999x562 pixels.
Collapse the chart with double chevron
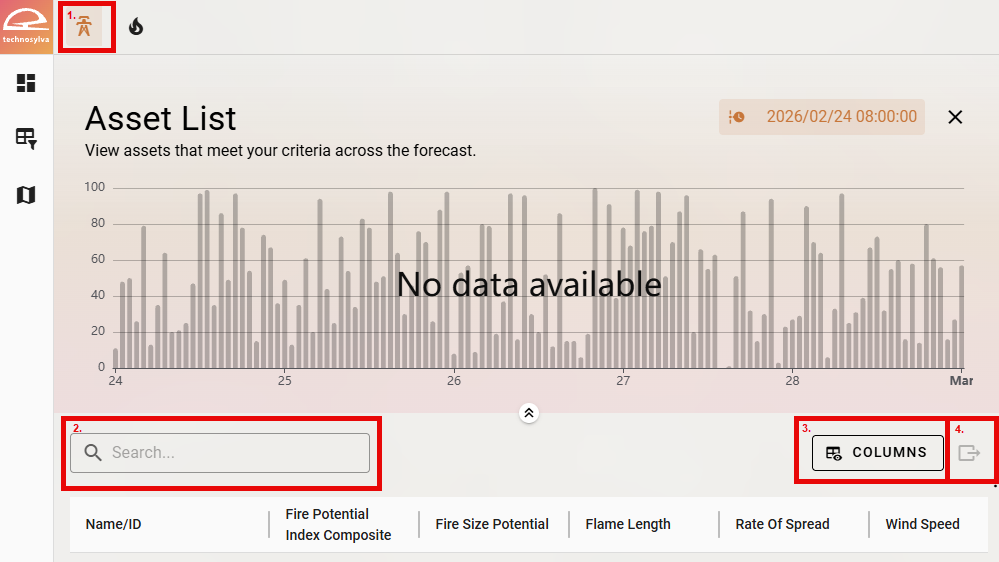pyautogui.click(x=529, y=412)
